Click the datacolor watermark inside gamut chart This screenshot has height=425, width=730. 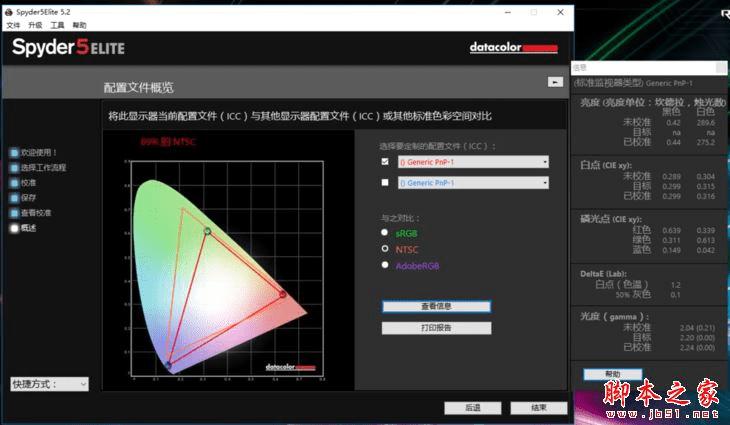[x=291, y=367]
